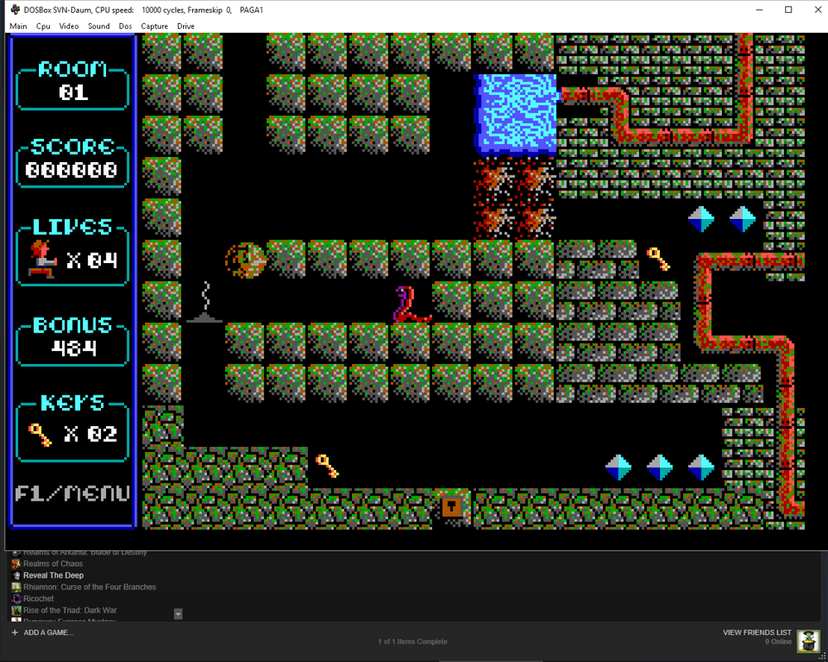
Task: Click the Steam friends avatar thumbnail
Action: tap(808, 641)
